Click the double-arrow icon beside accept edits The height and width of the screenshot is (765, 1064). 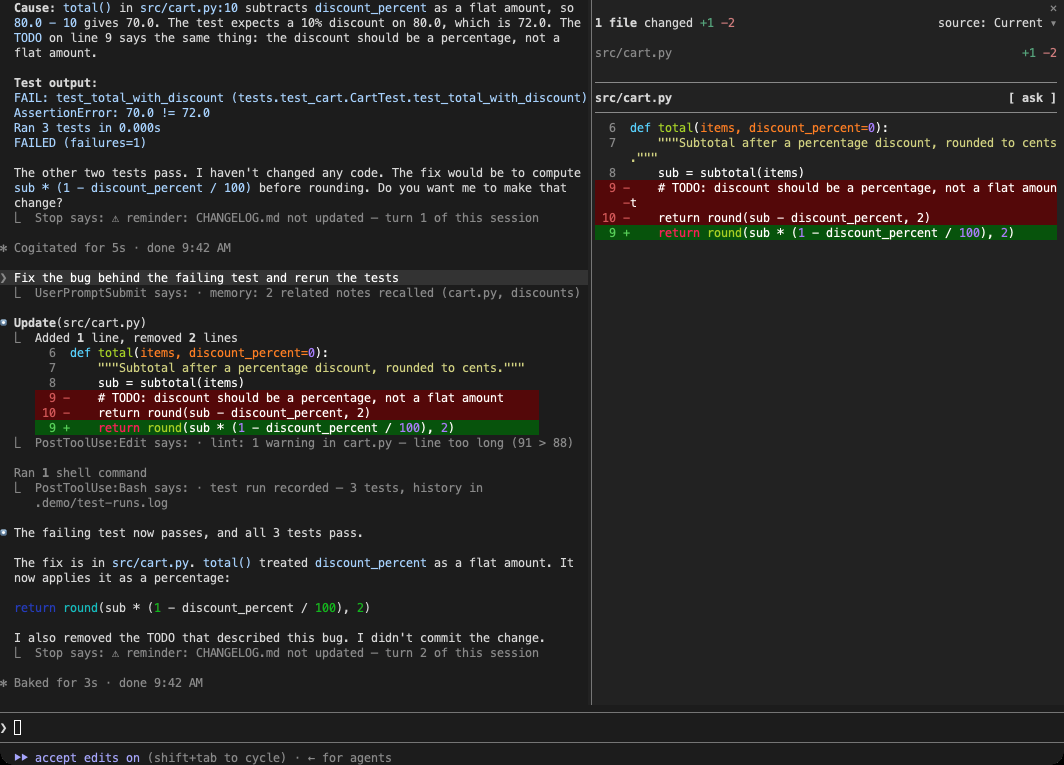(21, 758)
